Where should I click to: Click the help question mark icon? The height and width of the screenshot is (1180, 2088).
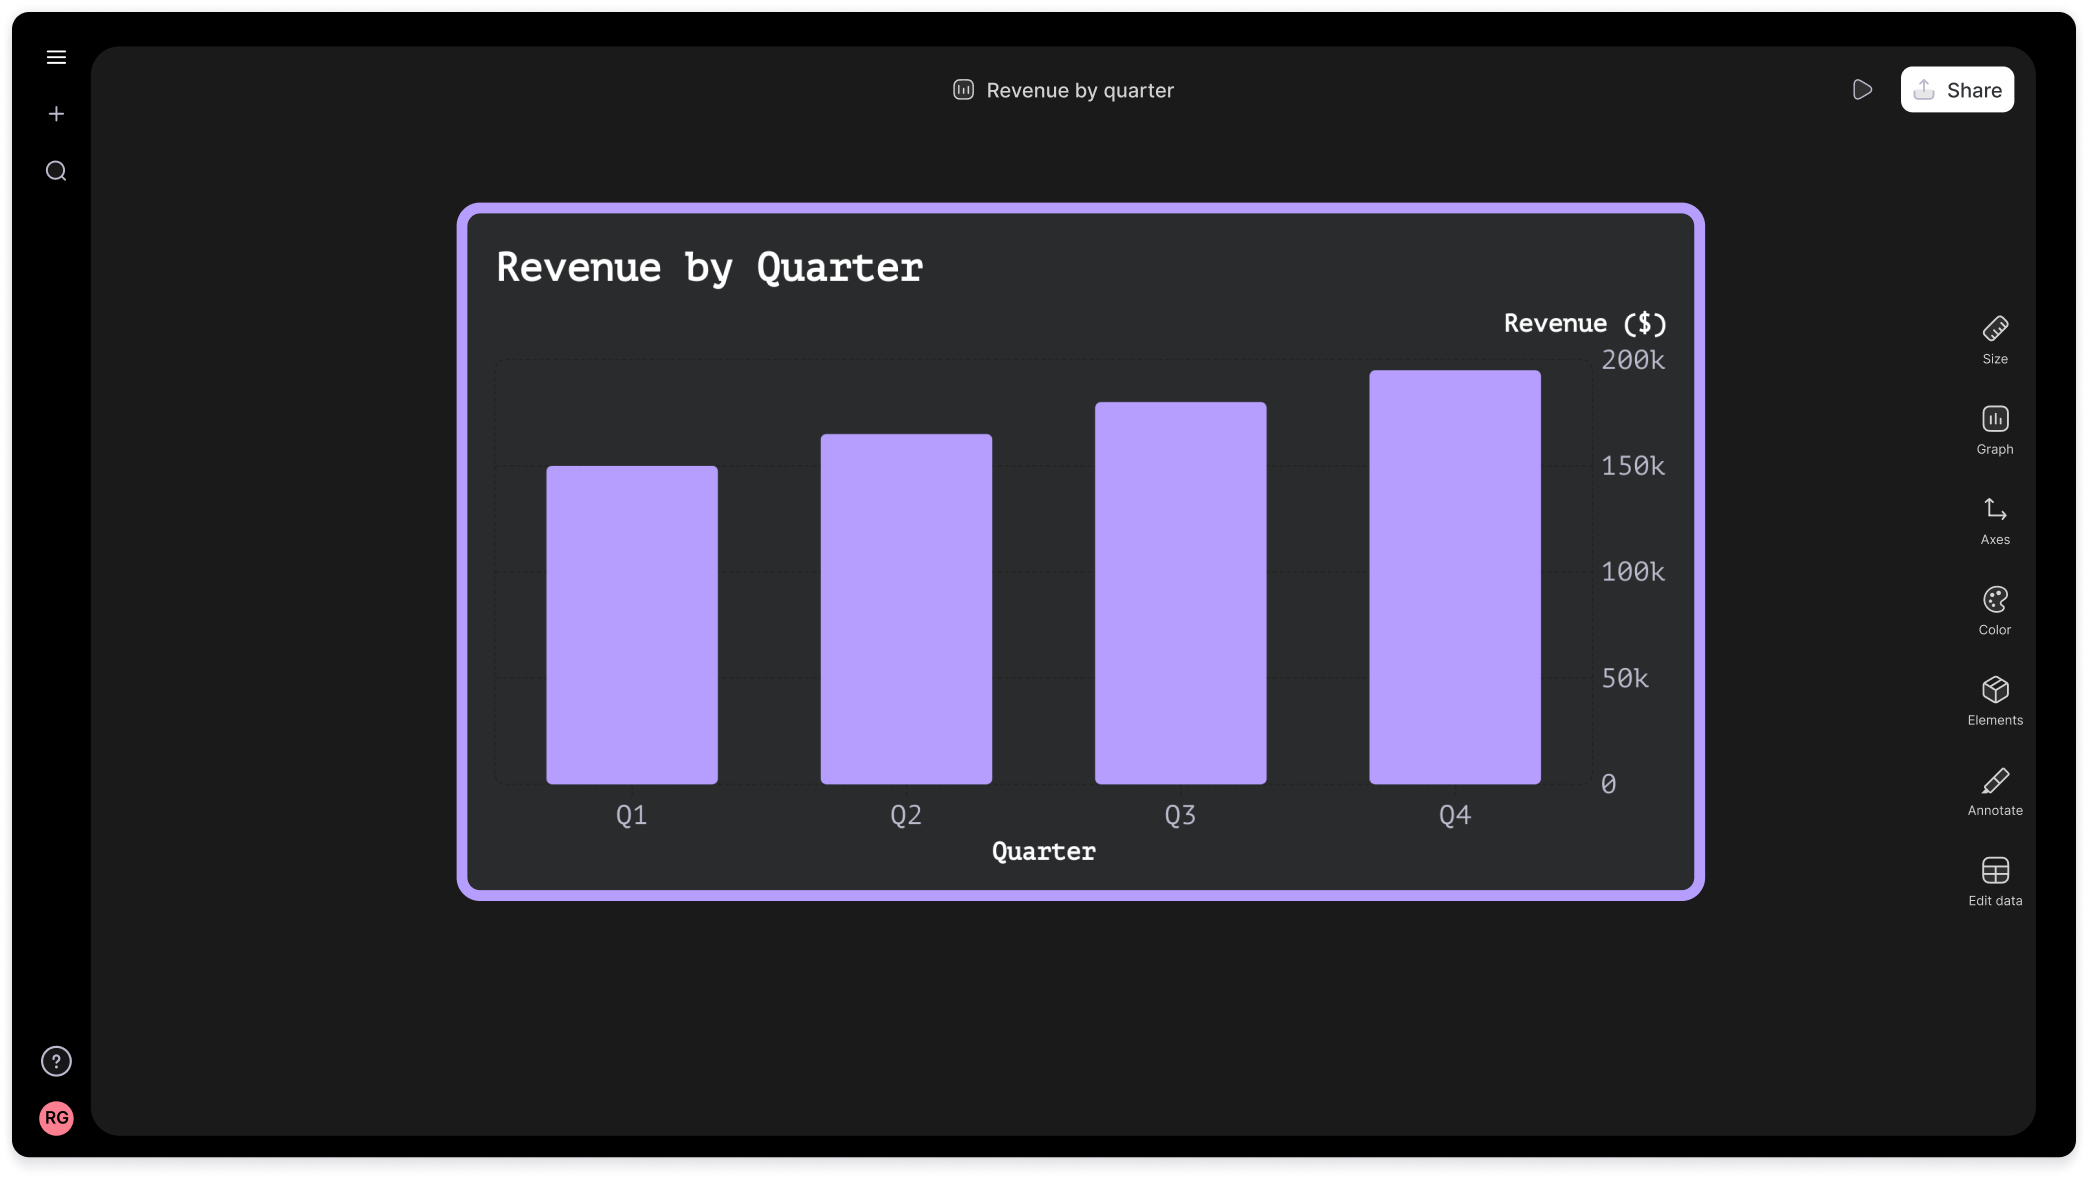tap(56, 1061)
